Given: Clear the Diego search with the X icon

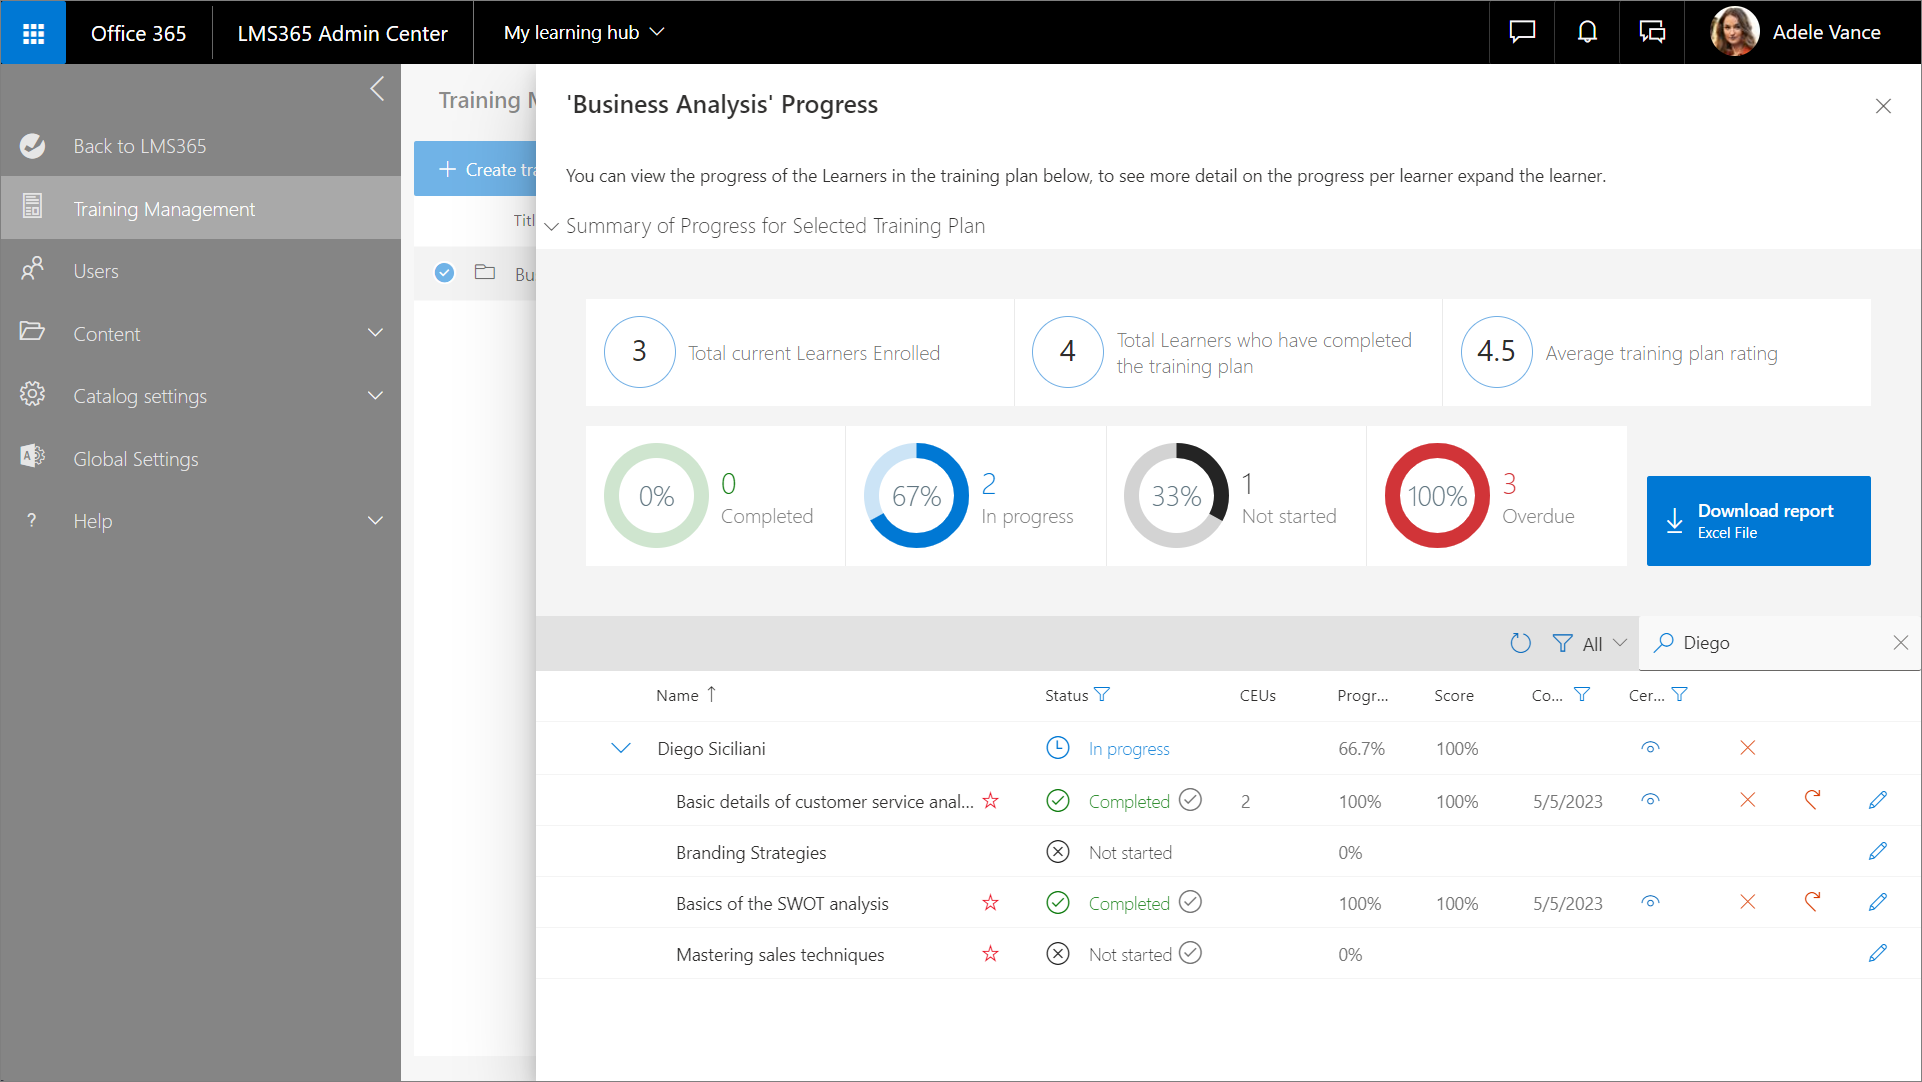Looking at the screenshot, I should tap(1900, 642).
